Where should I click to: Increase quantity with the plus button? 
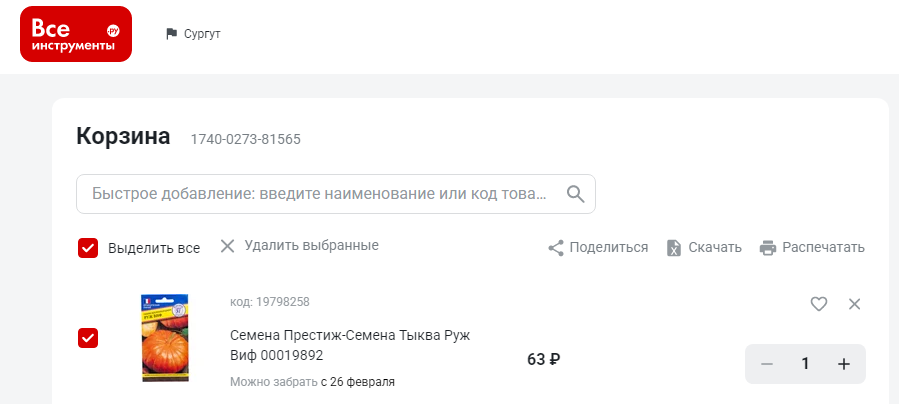(843, 364)
